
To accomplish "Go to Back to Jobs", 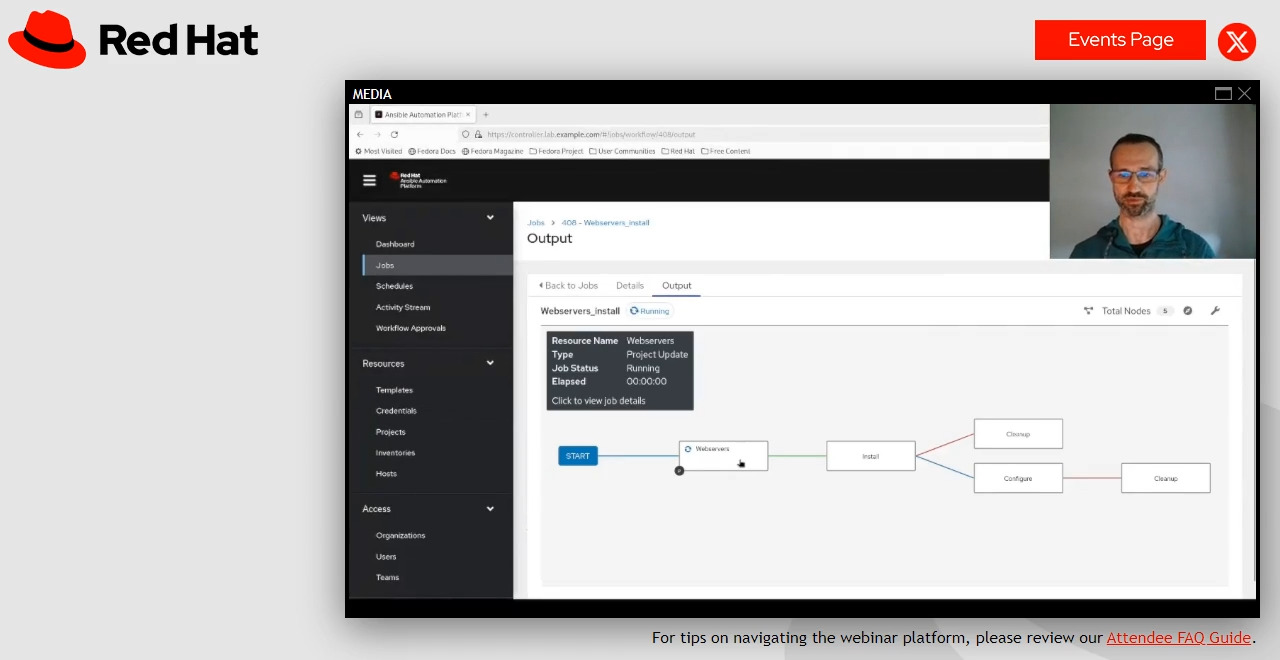I will [568, 286].
